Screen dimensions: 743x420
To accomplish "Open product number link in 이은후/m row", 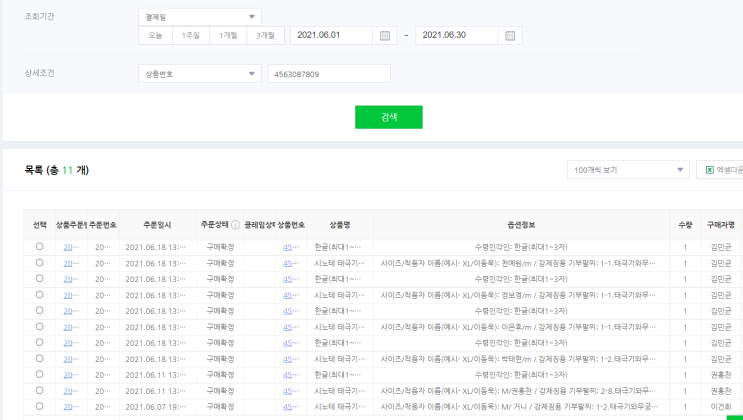I will 288,328.
